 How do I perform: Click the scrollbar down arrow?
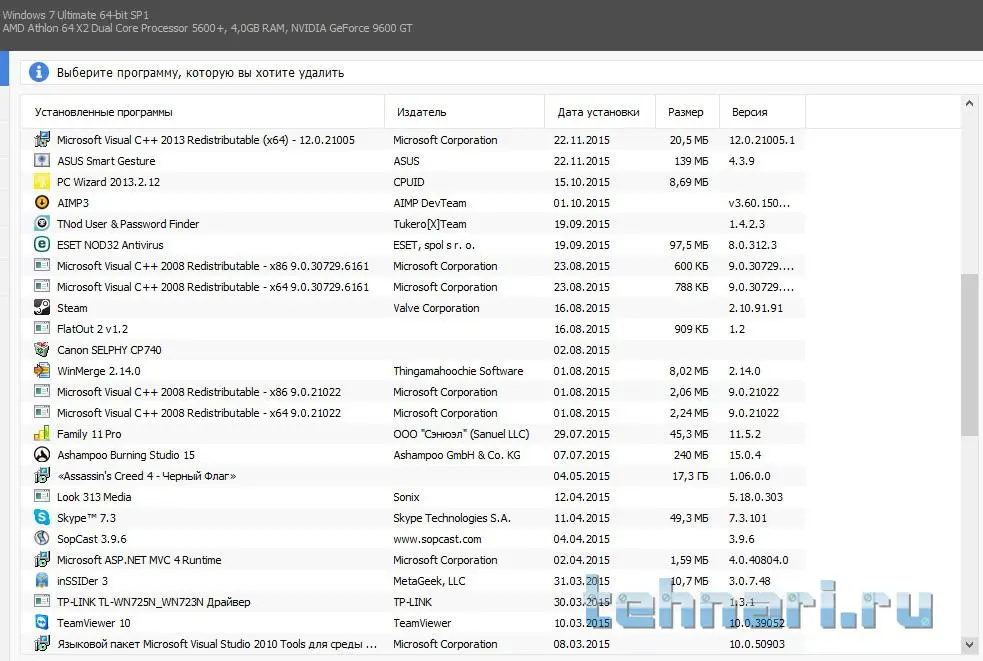click(x=969, y=645)
